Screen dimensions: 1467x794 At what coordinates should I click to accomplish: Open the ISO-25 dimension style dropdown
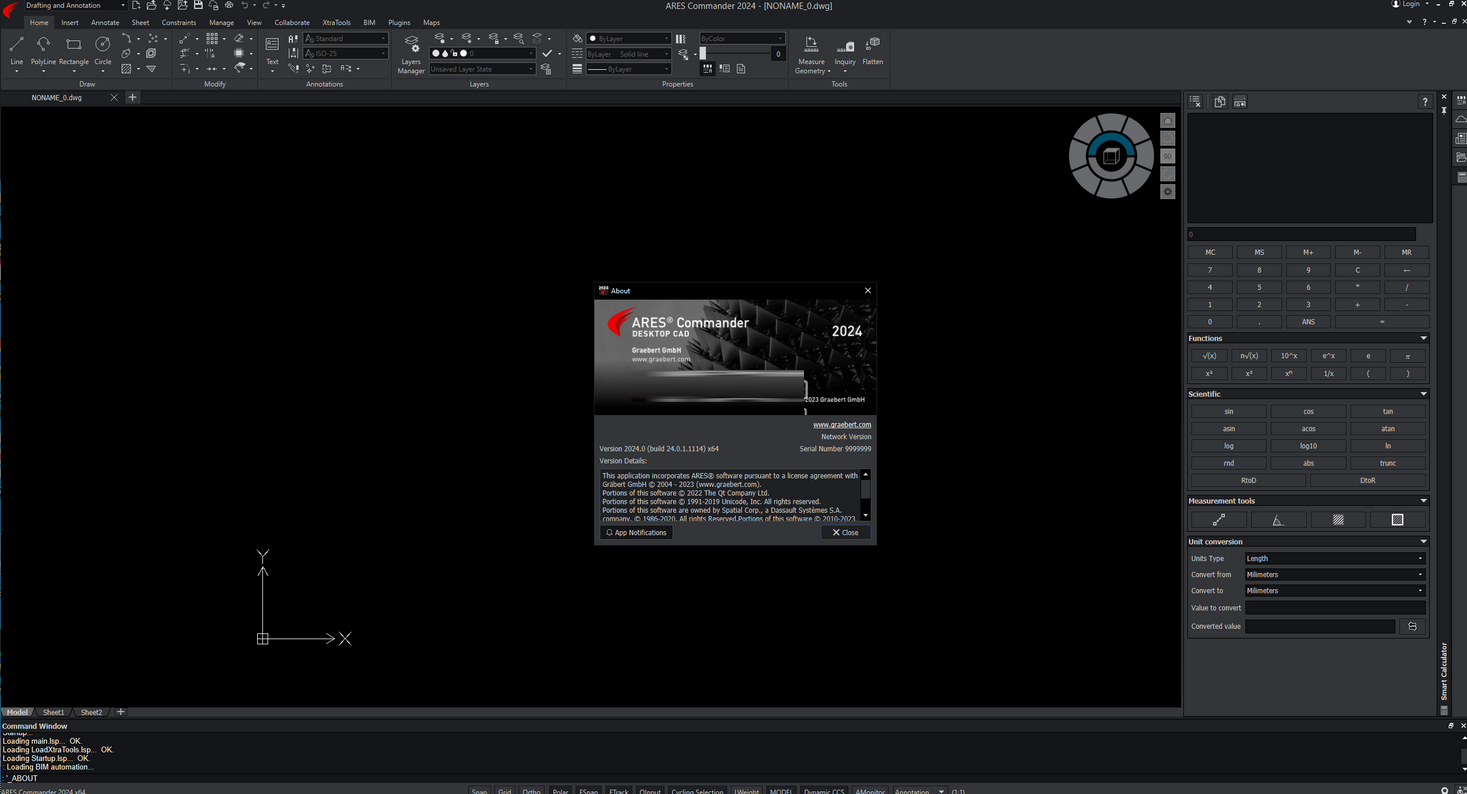click(346, 53)
